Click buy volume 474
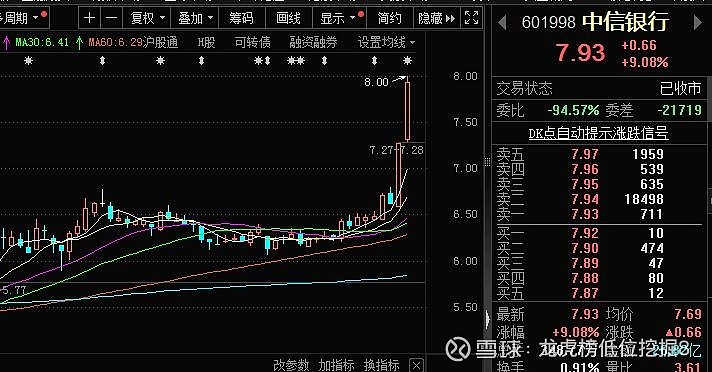Screen dimensions: 712x372 click(x=652, y=248)
